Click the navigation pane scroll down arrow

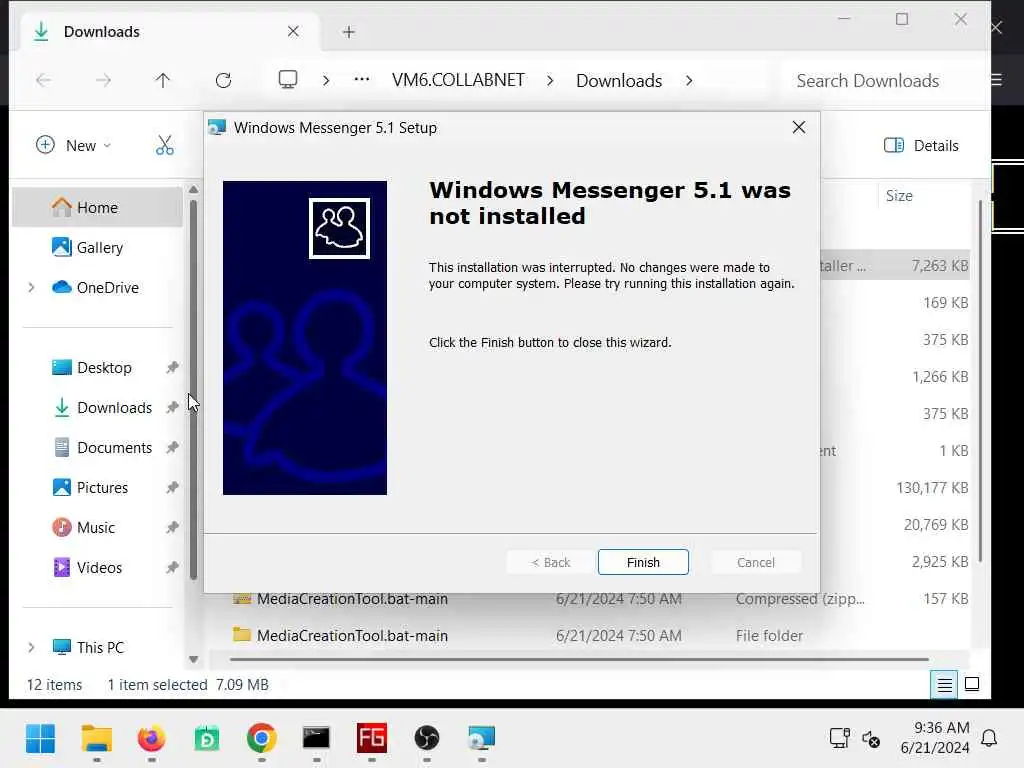pyautogui.click(x=193, y=660)
